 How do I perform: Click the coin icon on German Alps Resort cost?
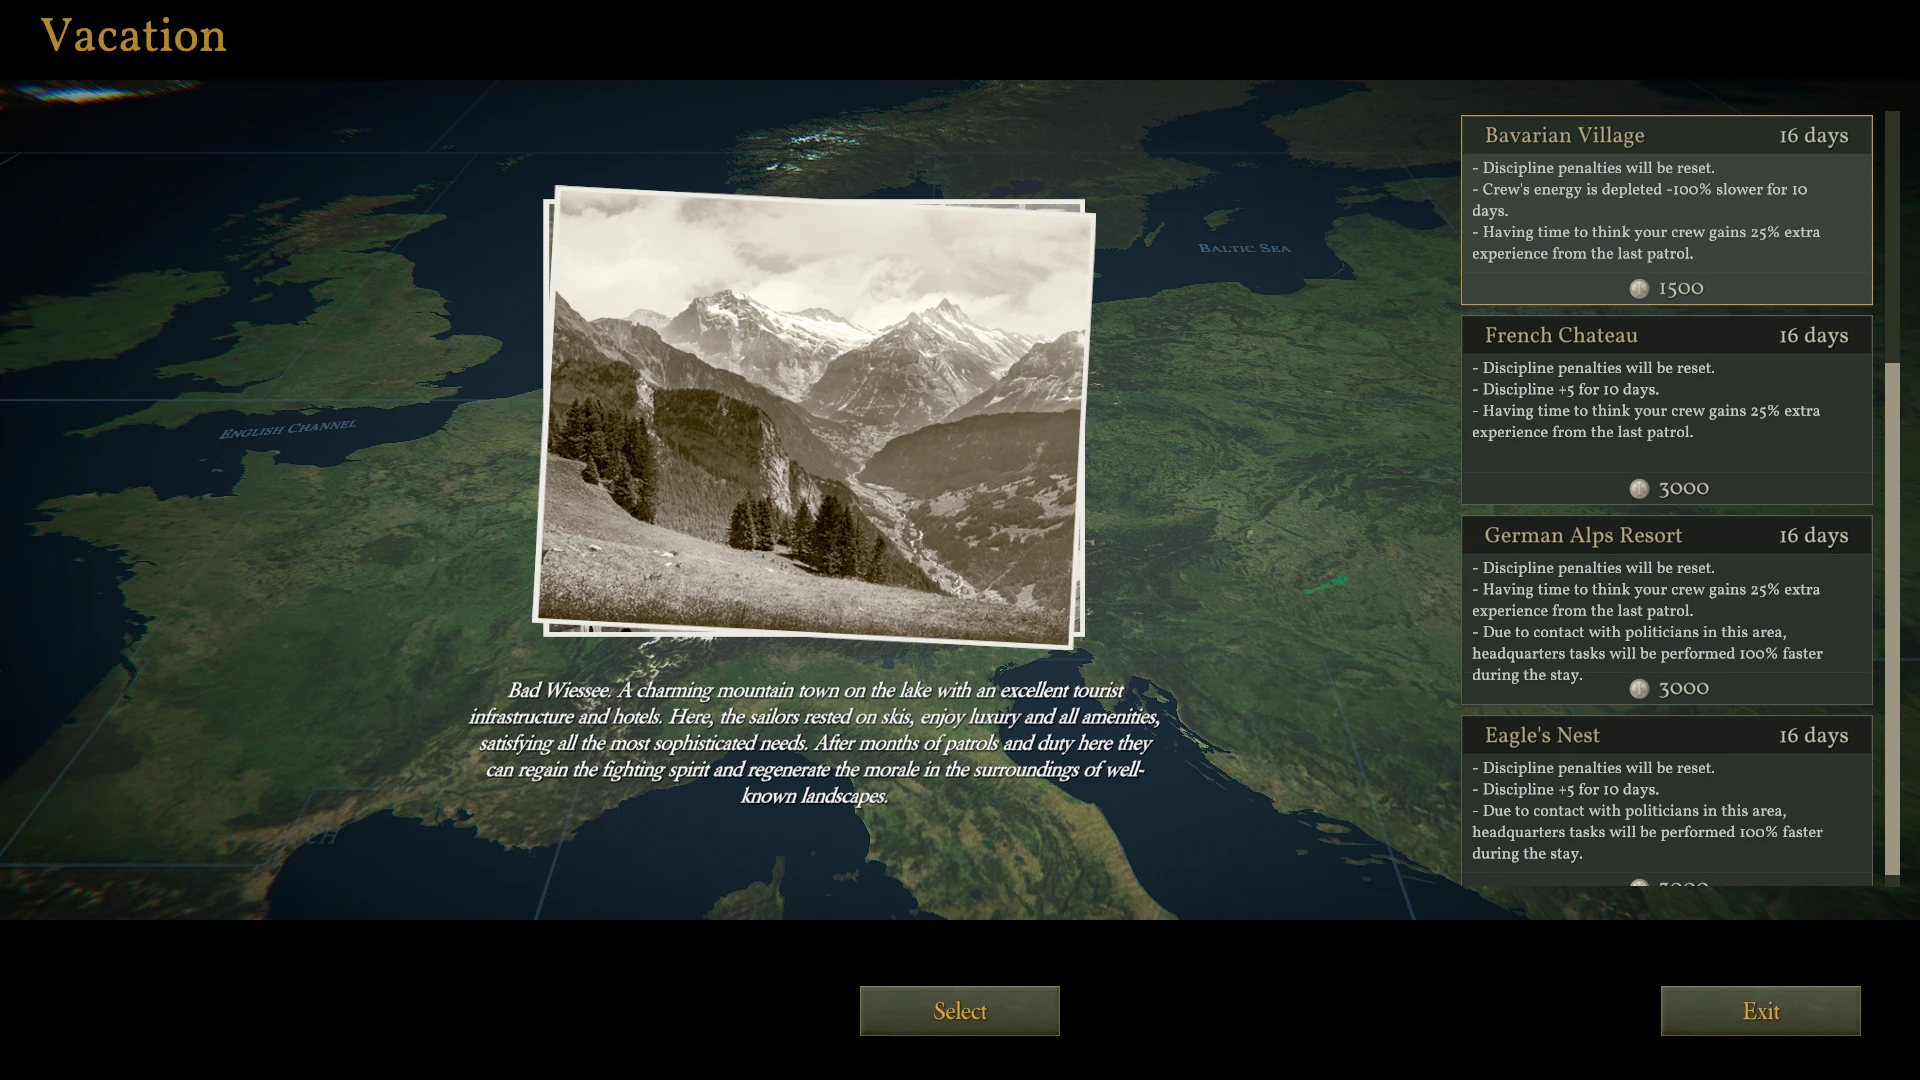coord(1639,689)
